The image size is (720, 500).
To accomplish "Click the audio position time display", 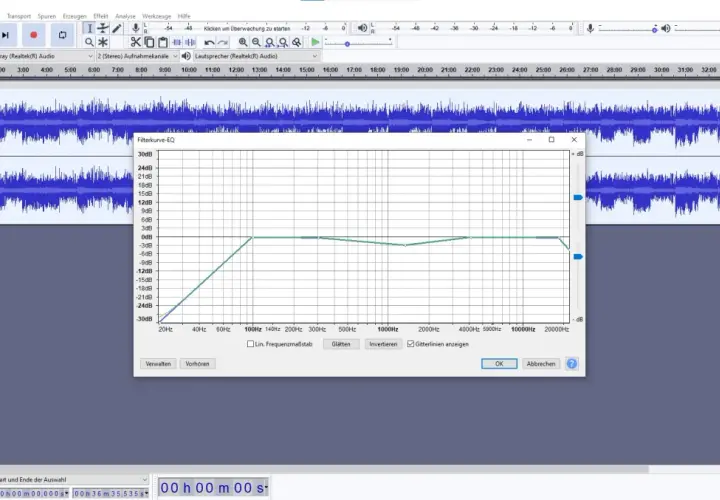I will 213,488.
